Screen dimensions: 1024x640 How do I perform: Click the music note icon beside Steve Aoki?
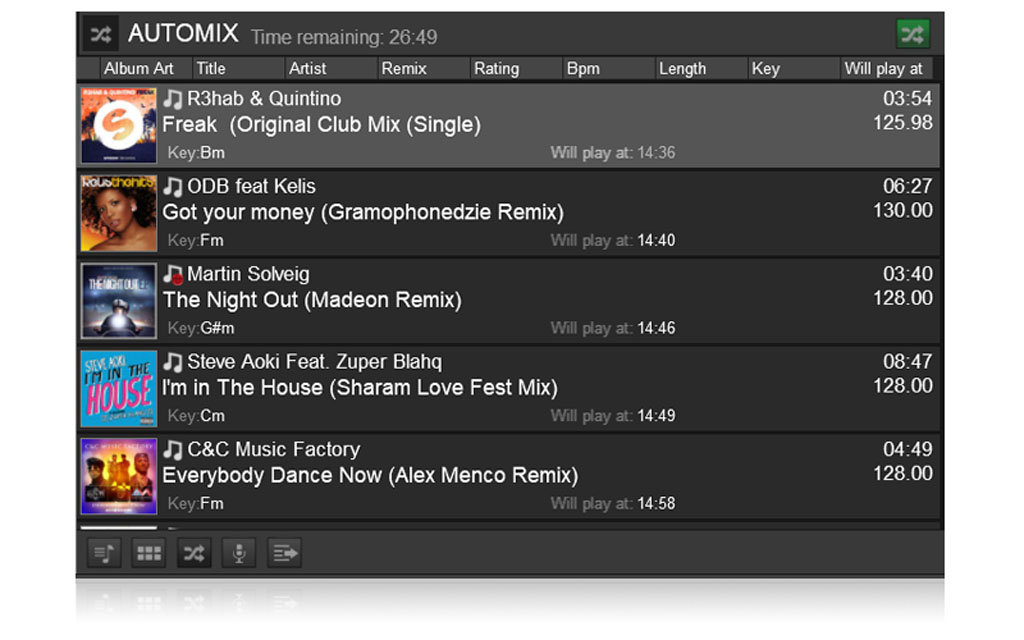click(172, 362)
